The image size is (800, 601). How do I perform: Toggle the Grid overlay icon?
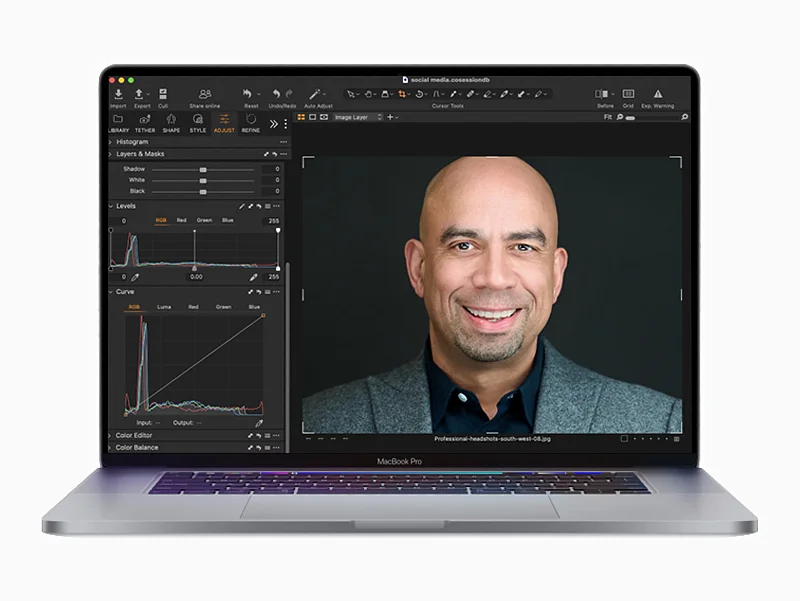[x=628, y=94]
